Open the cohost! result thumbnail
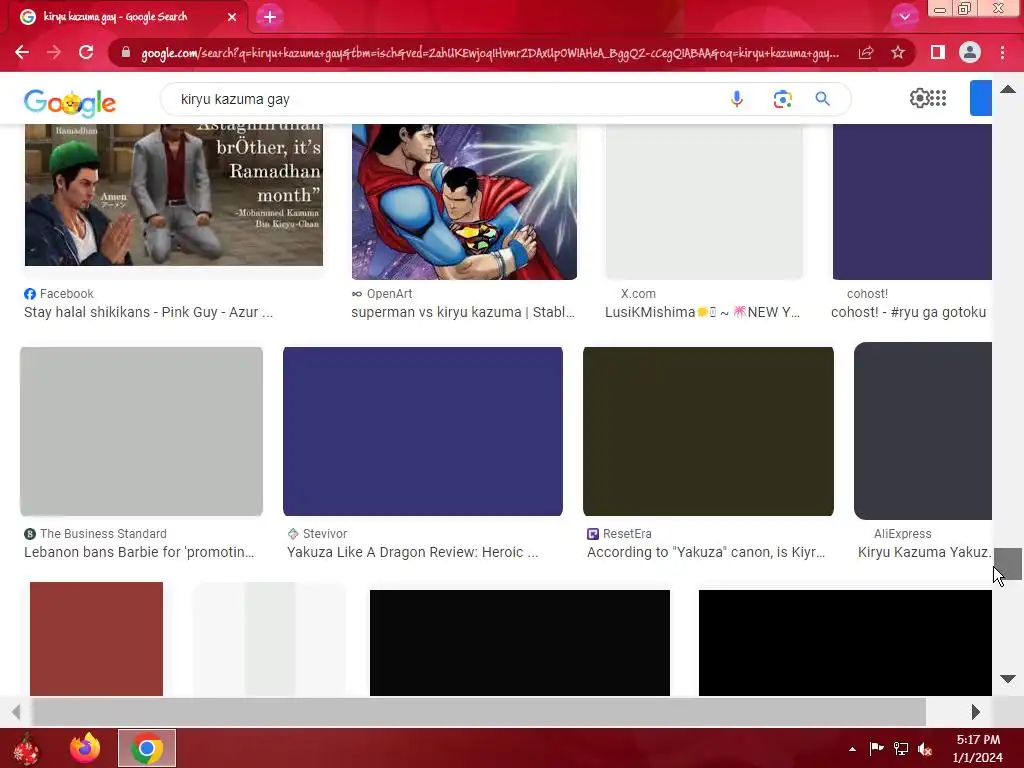The width and height of the screenshot is (1024, 768). pos(912,202)
